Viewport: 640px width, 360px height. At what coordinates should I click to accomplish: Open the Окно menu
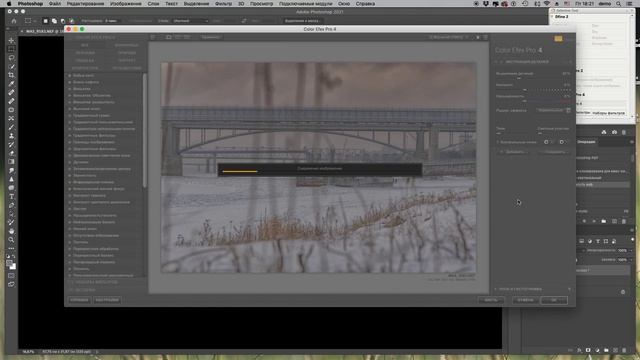[x=344, y=4]
